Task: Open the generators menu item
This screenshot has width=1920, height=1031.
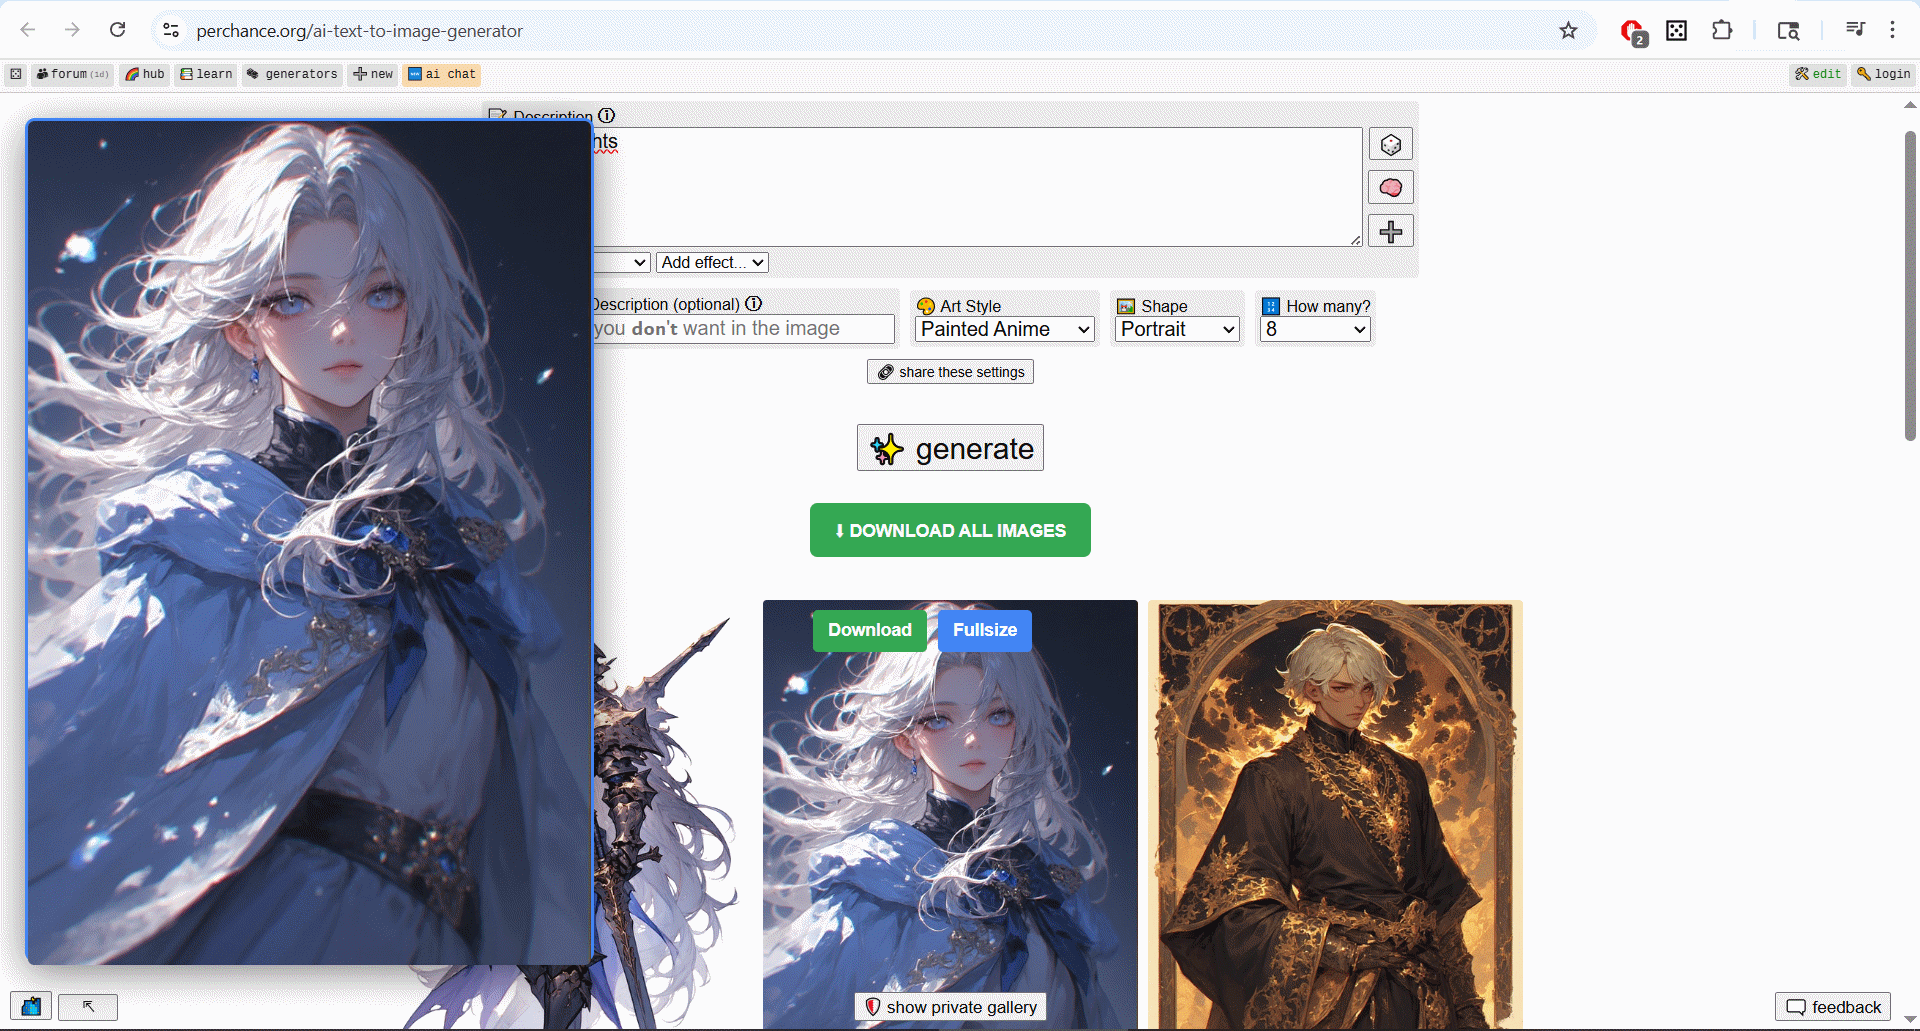Action: [x=292, y=74]
